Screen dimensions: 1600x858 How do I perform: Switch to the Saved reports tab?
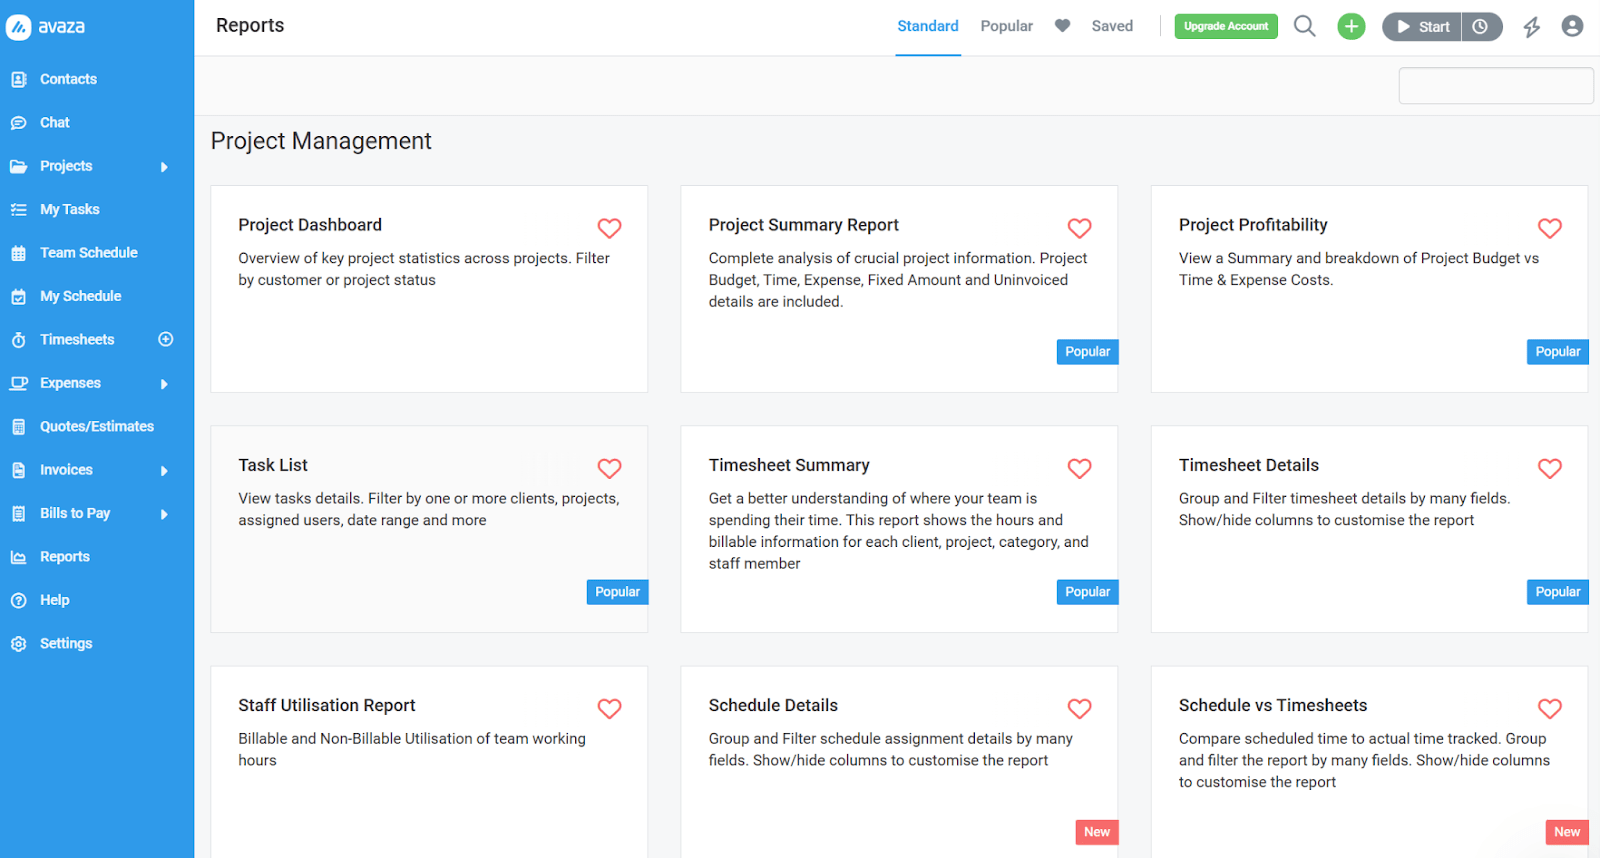[x=1112, y=26]
